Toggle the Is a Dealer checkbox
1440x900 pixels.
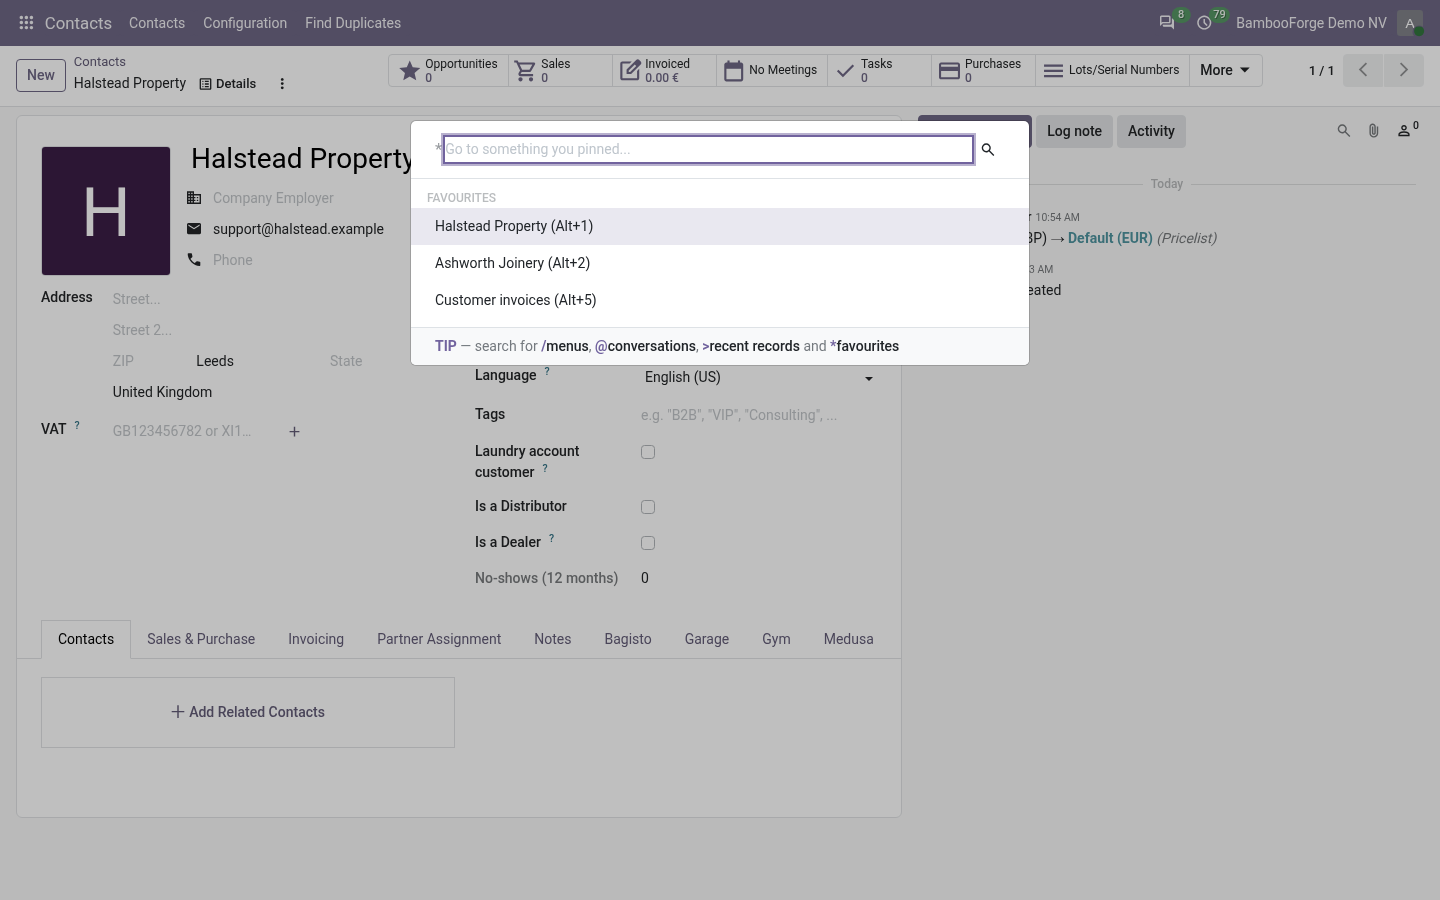point(648,543)
